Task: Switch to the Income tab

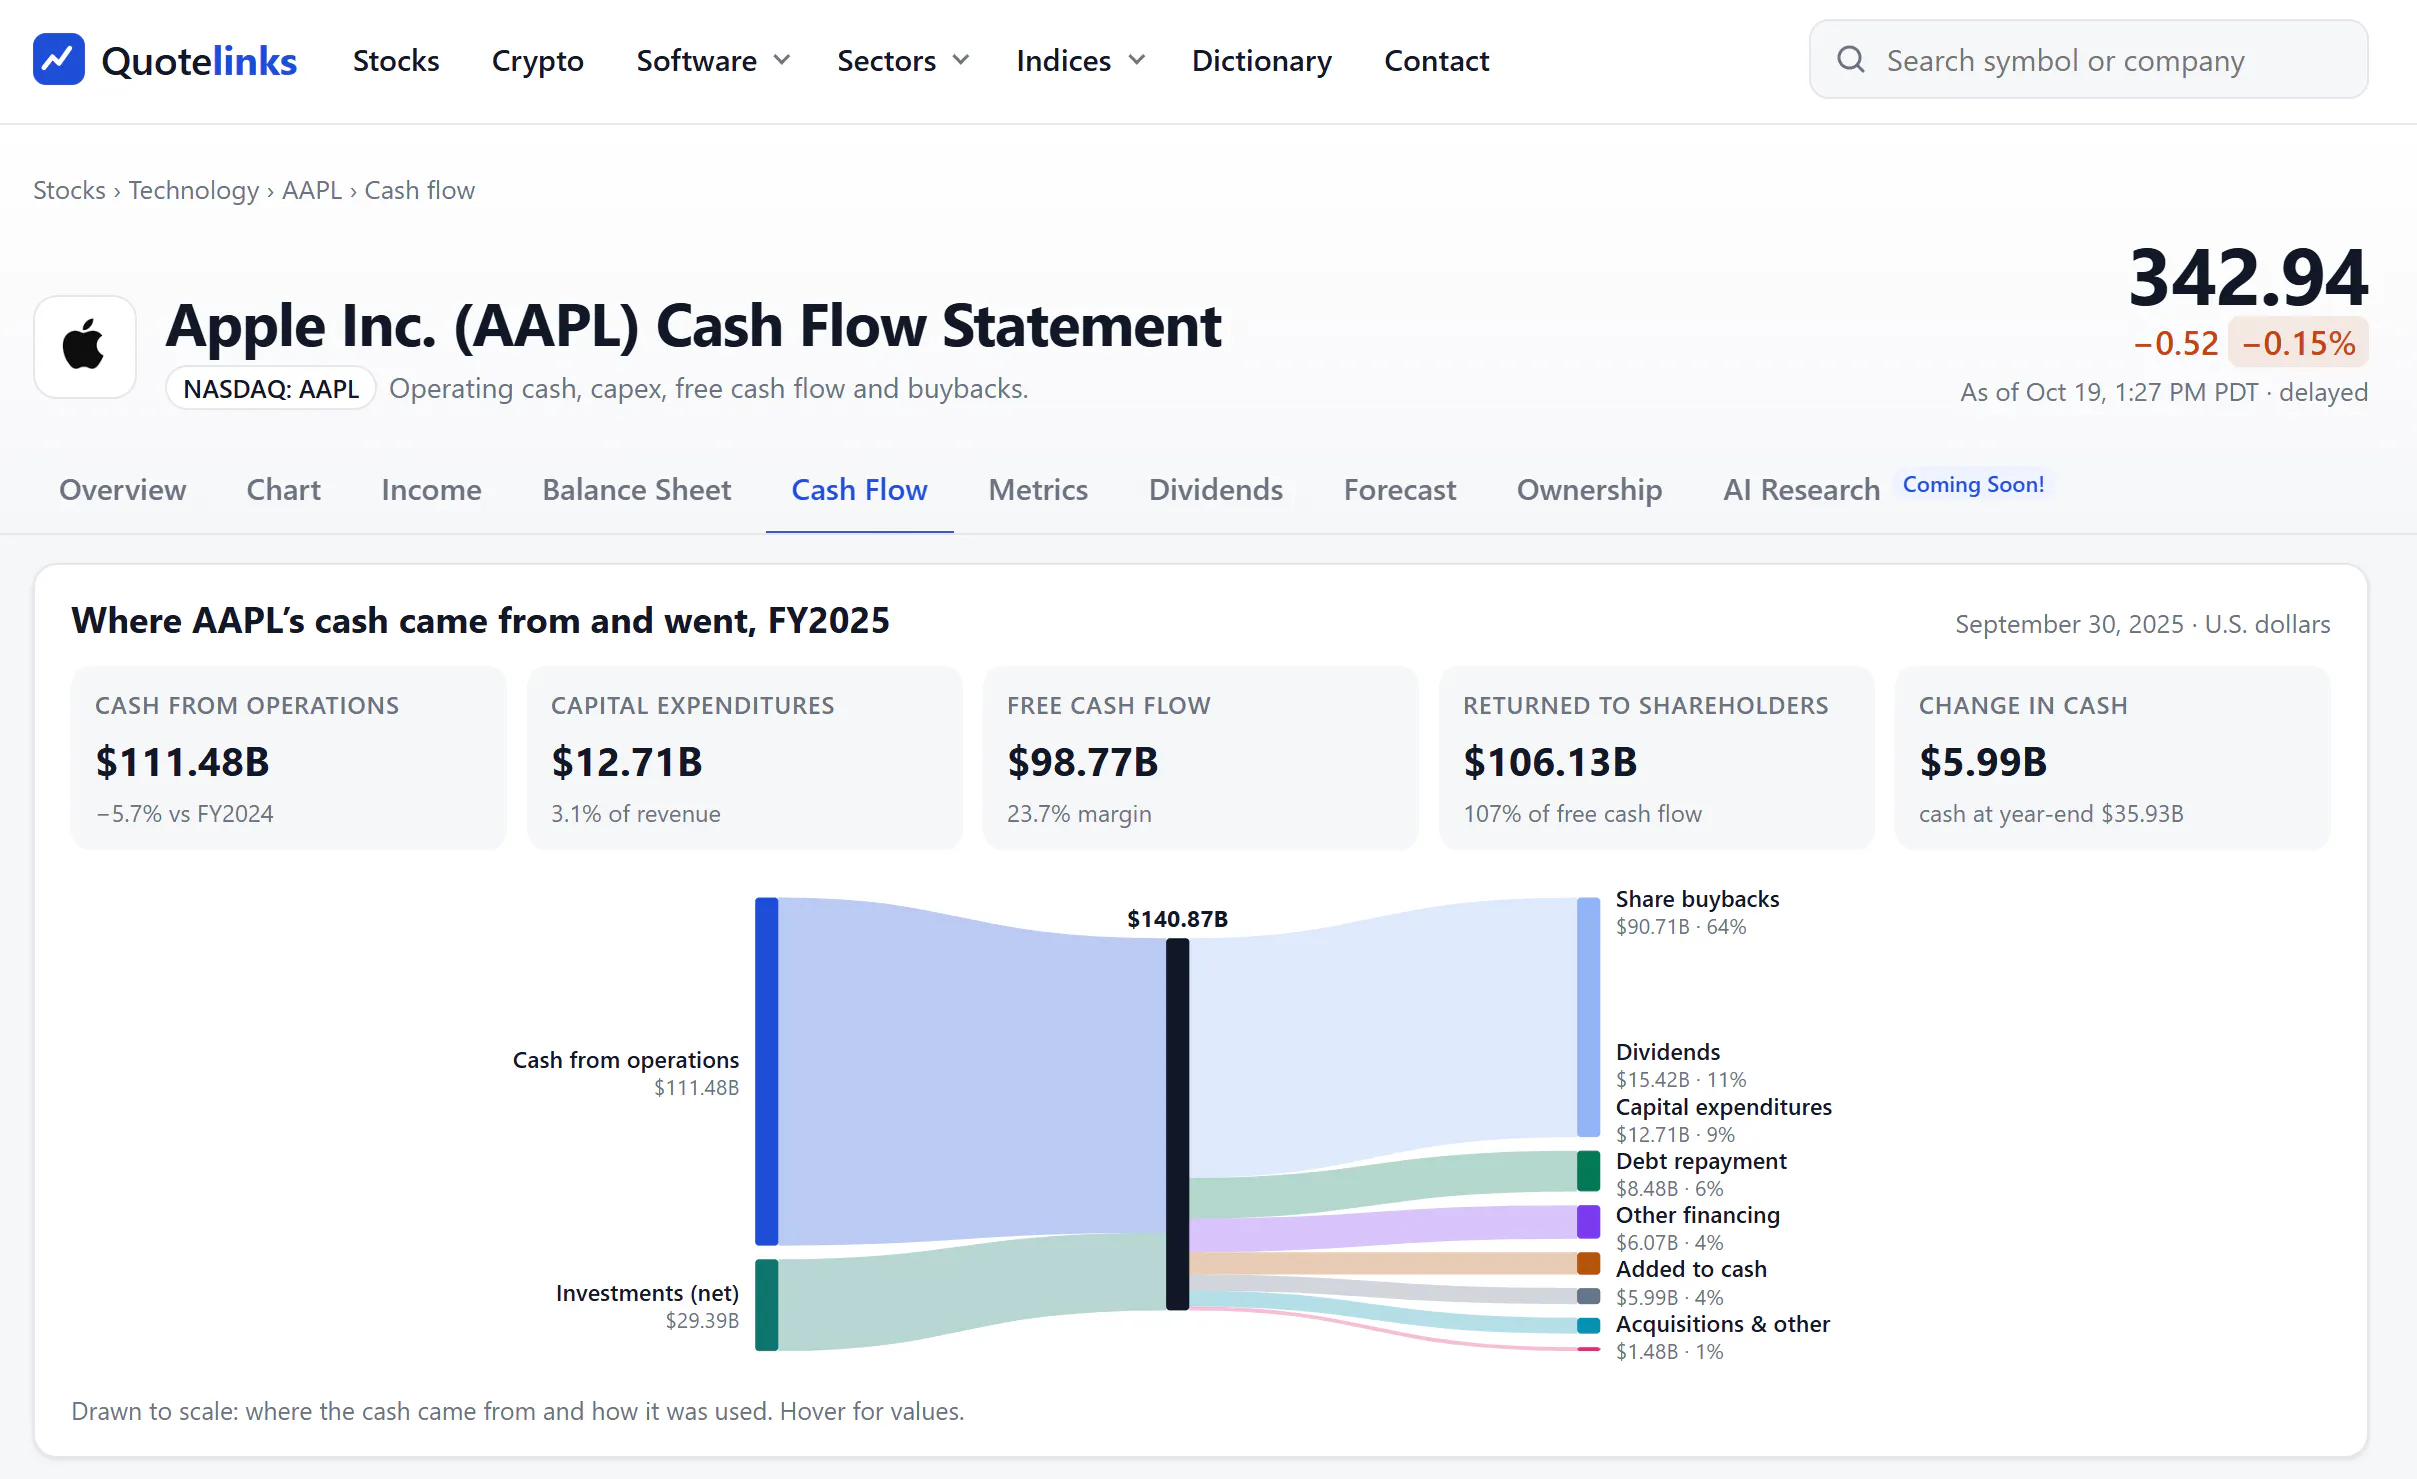Action: tap(431, 489)
